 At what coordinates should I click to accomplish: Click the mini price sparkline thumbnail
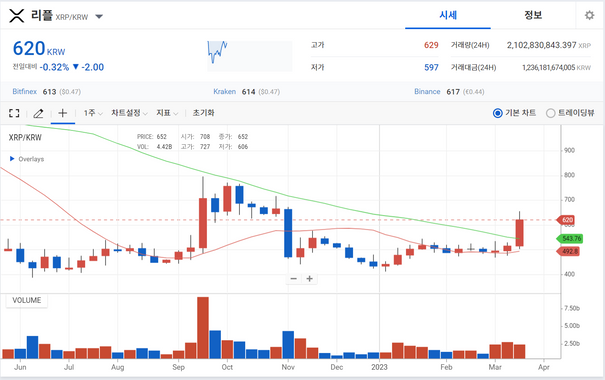coord(250,56)
